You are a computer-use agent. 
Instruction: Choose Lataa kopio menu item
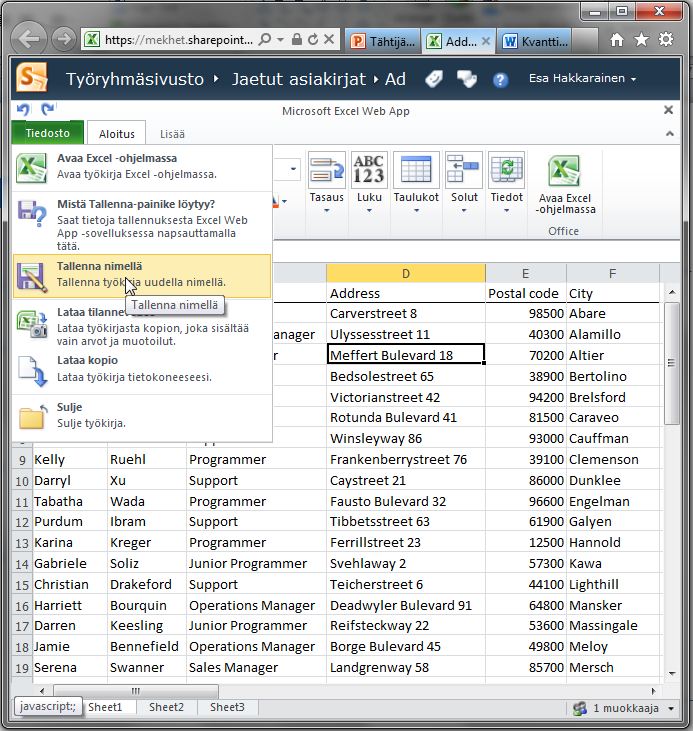(142, 370)
